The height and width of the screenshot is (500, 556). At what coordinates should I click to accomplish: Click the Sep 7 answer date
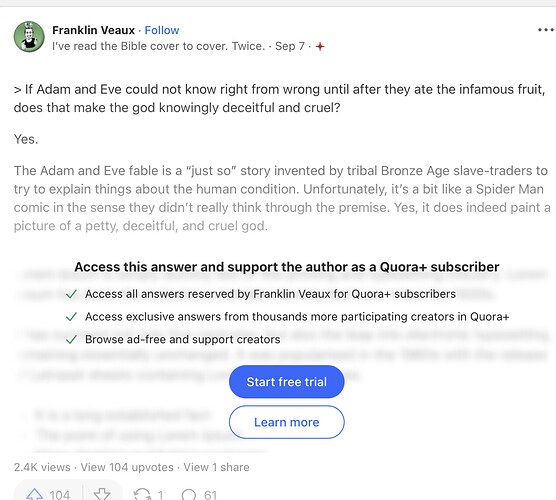pyautogui.click(x=290, y=46)
